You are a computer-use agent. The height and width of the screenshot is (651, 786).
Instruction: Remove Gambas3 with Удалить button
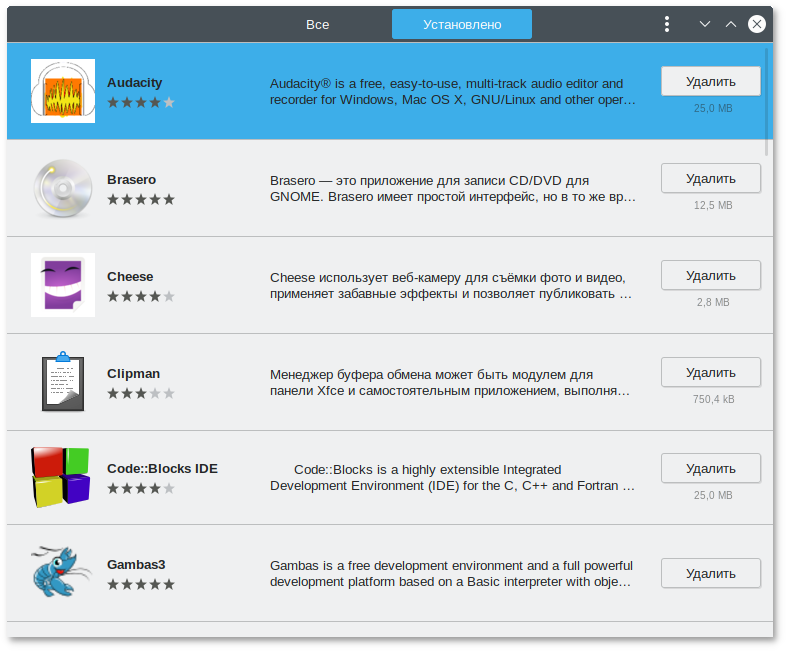coord(711,573)
